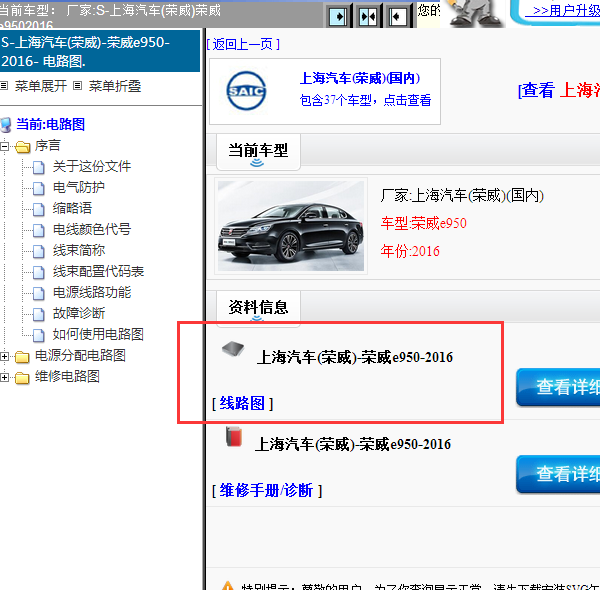Click 查看详细 button for 线路图 entry
Screen dimensions: 600x590
[558, 387]
